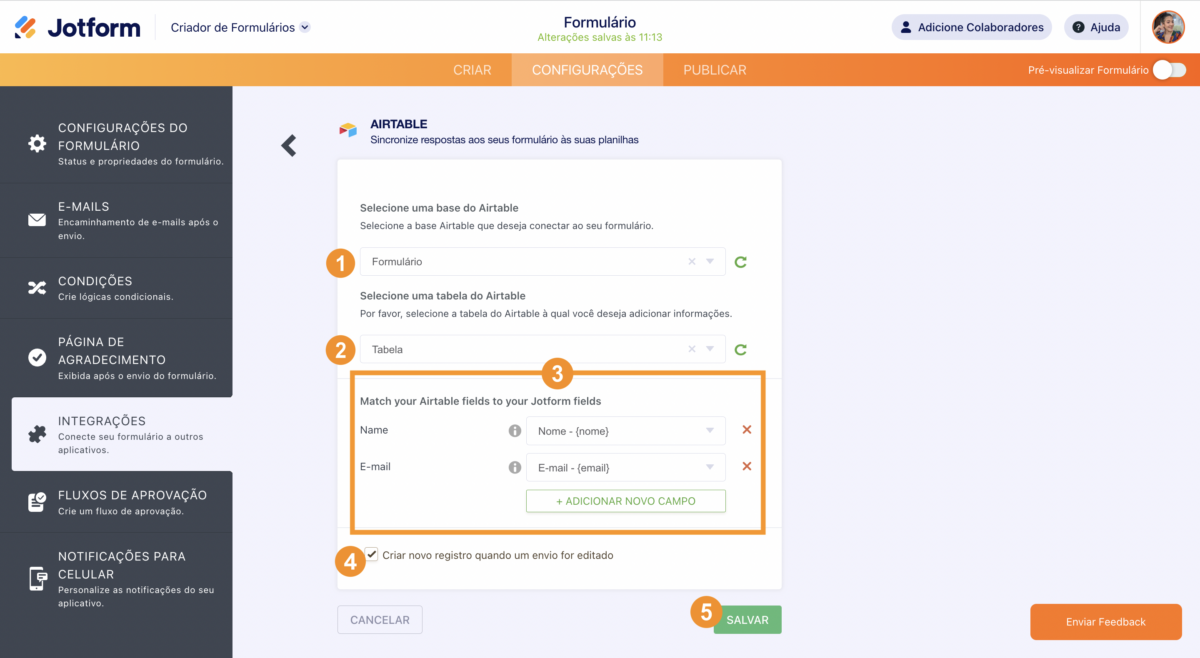Refresh the Airtable base list
This screenshot has height=658, width=1200.
pos(741,262)
